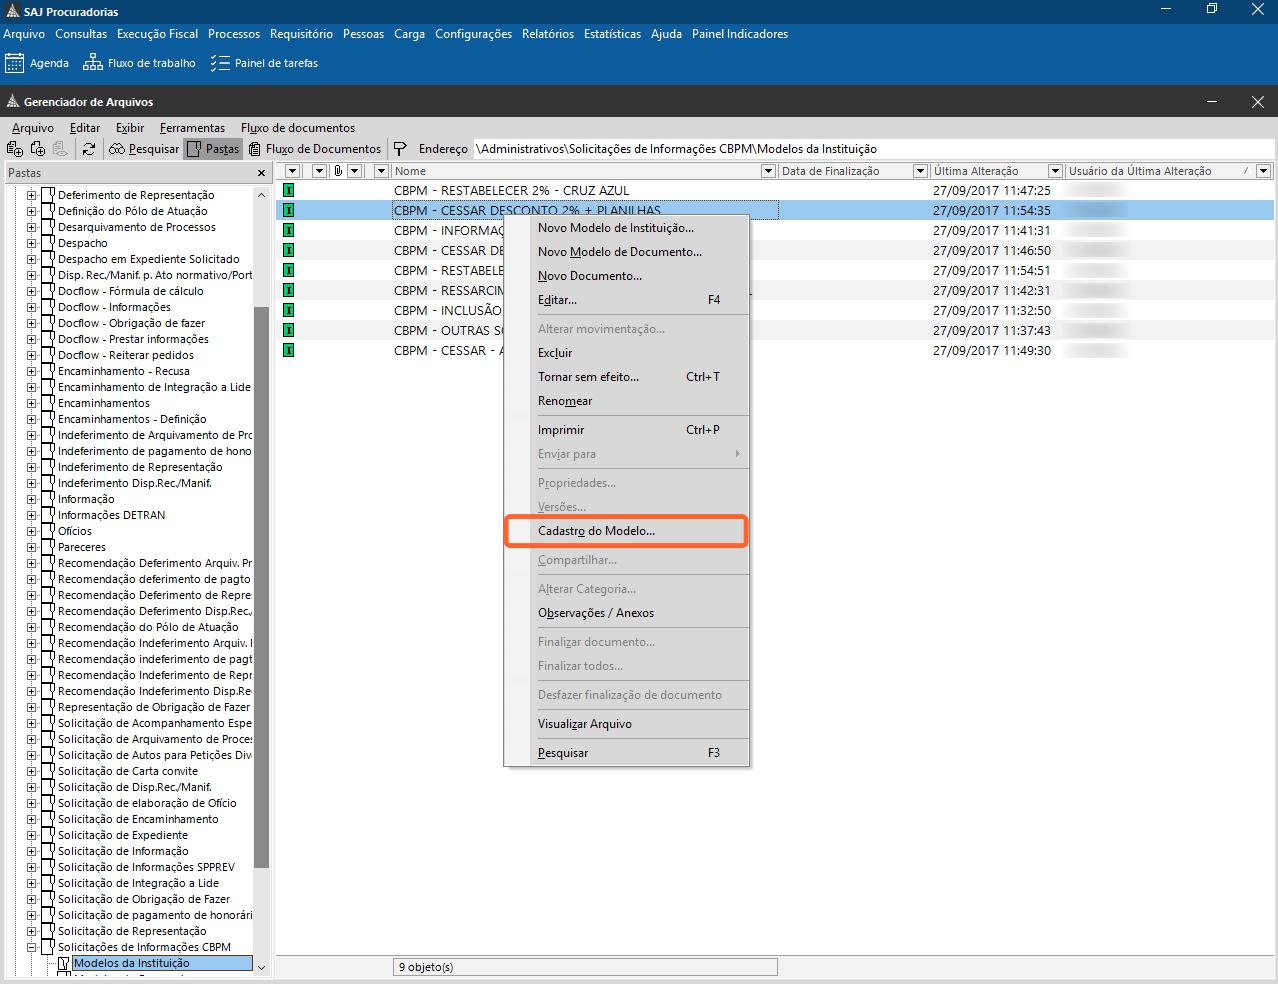Viewport: 1278px width, 984px height.
Task: Click the Pastas tree vertical scrollbar
Action: click(261, 580)
